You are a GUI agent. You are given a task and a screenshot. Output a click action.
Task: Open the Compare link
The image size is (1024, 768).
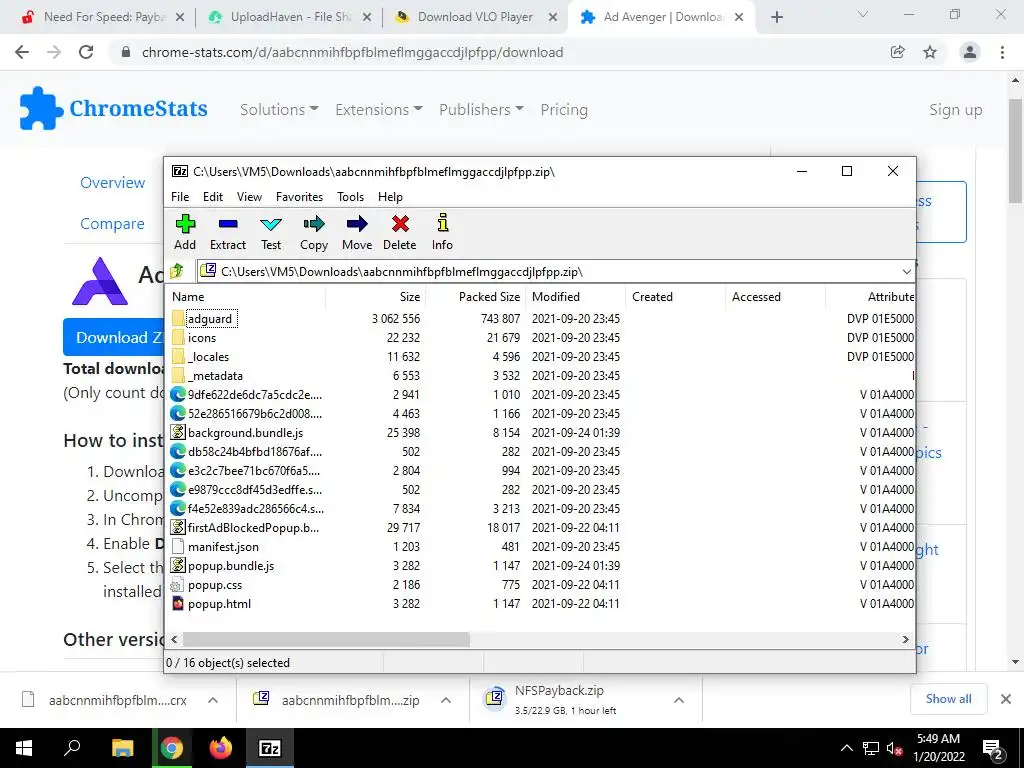coord(112,223)
